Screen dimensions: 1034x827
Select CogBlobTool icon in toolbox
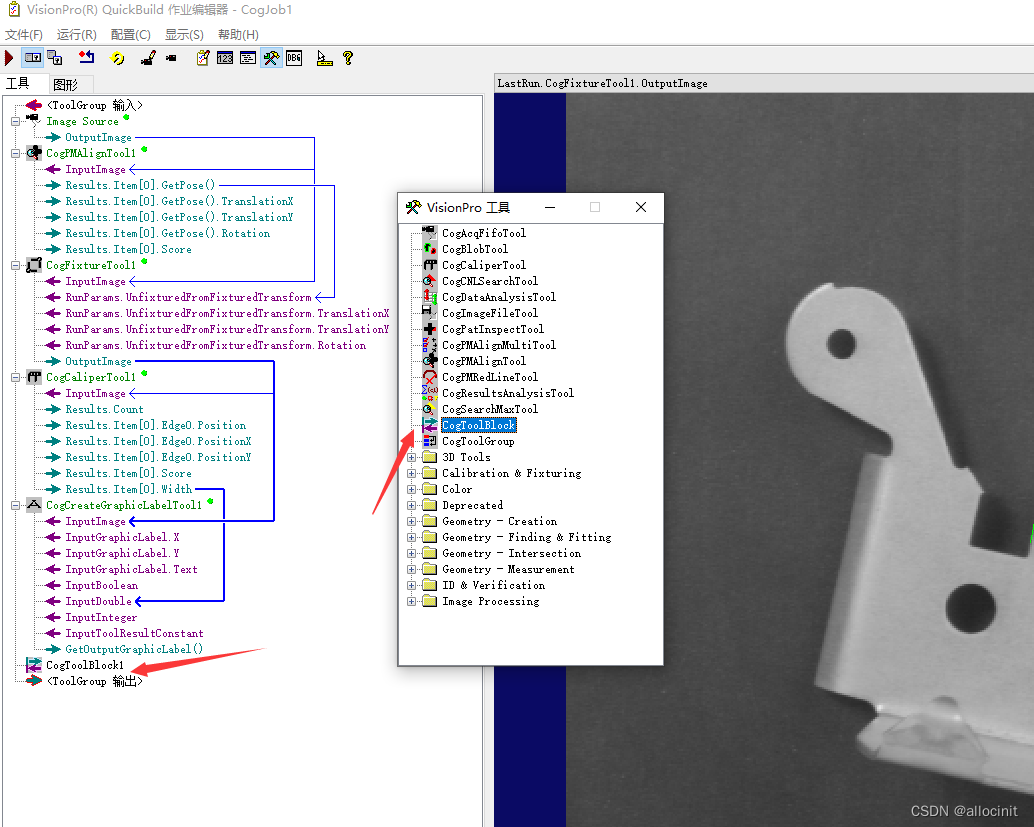[x=429, y=249]
